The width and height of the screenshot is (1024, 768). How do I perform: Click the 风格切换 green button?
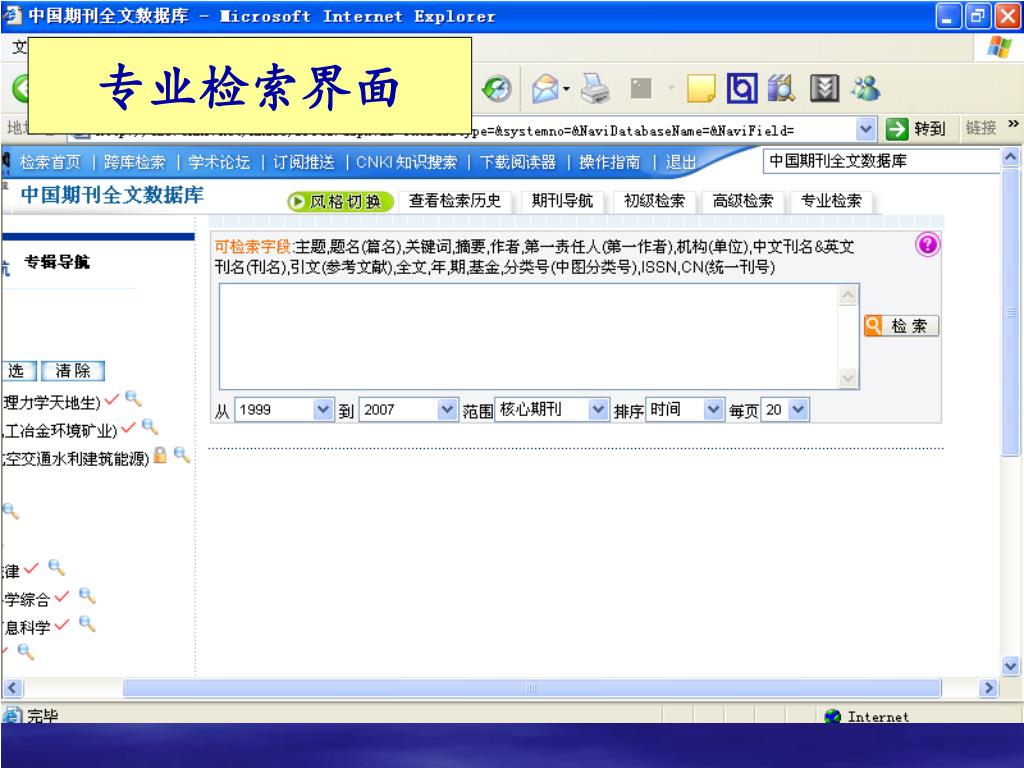tap(340, 201)
